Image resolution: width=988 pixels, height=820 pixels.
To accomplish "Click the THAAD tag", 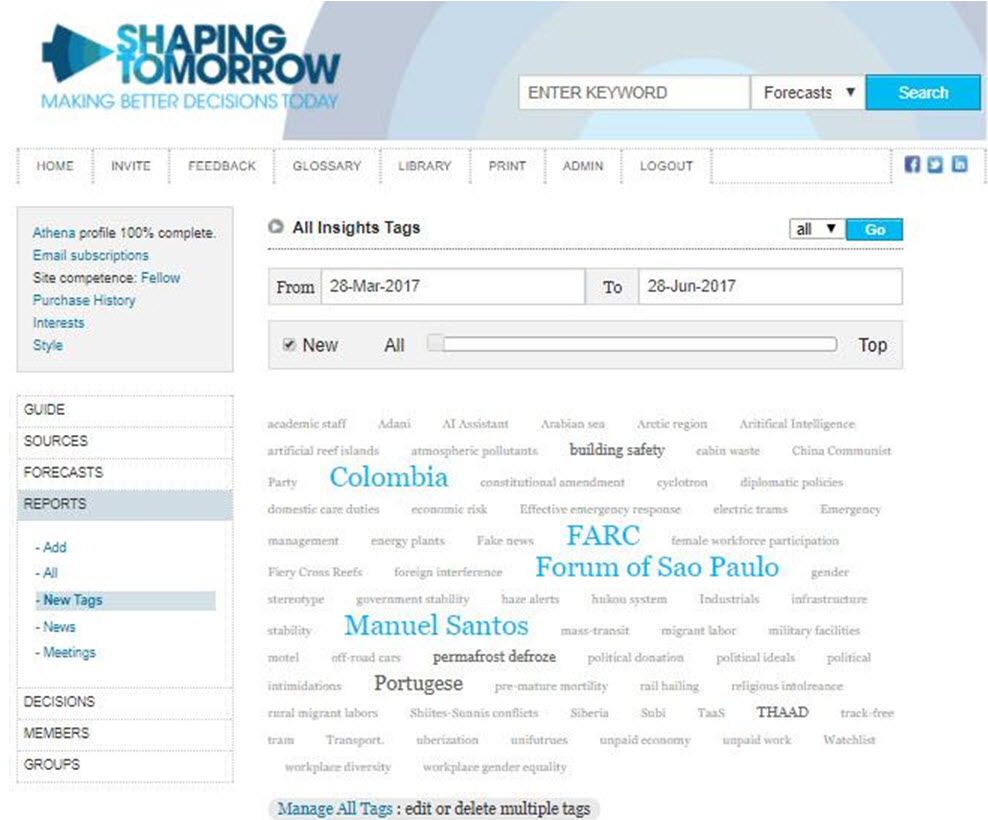I will click(783, 712).
